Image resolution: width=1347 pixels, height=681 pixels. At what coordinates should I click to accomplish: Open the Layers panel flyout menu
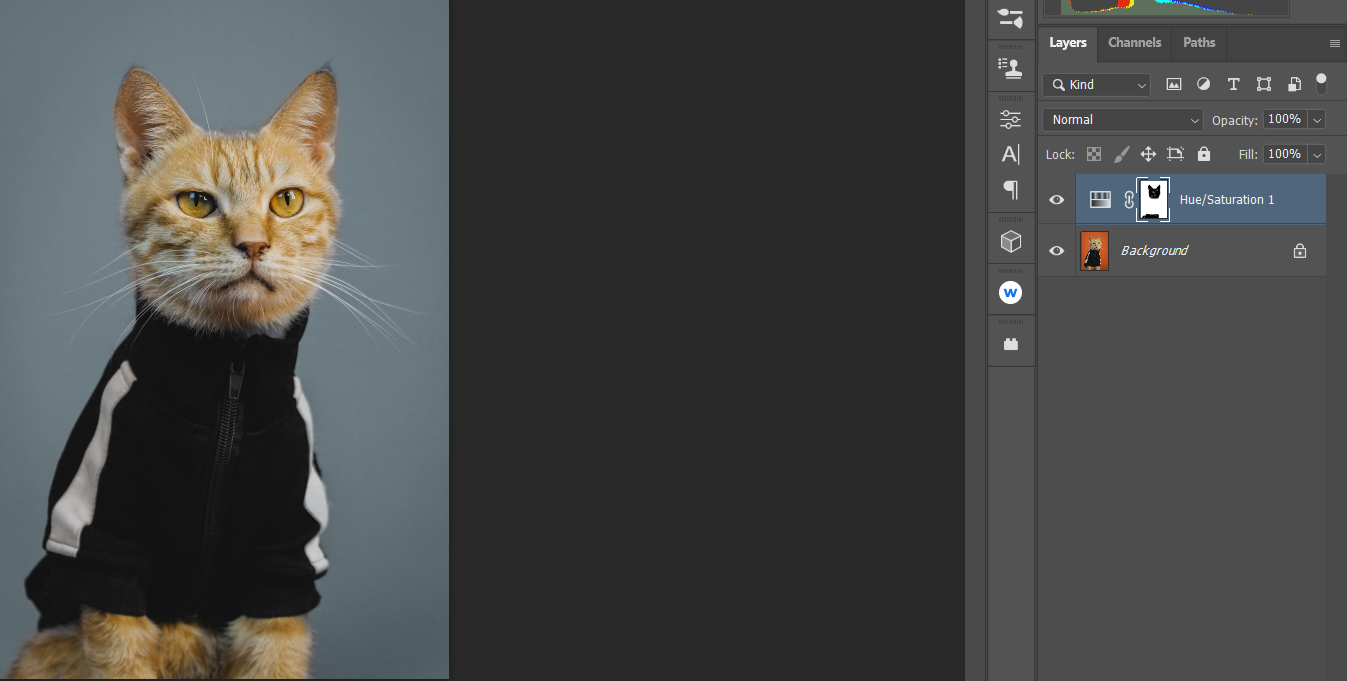(x=1334, y=44)
